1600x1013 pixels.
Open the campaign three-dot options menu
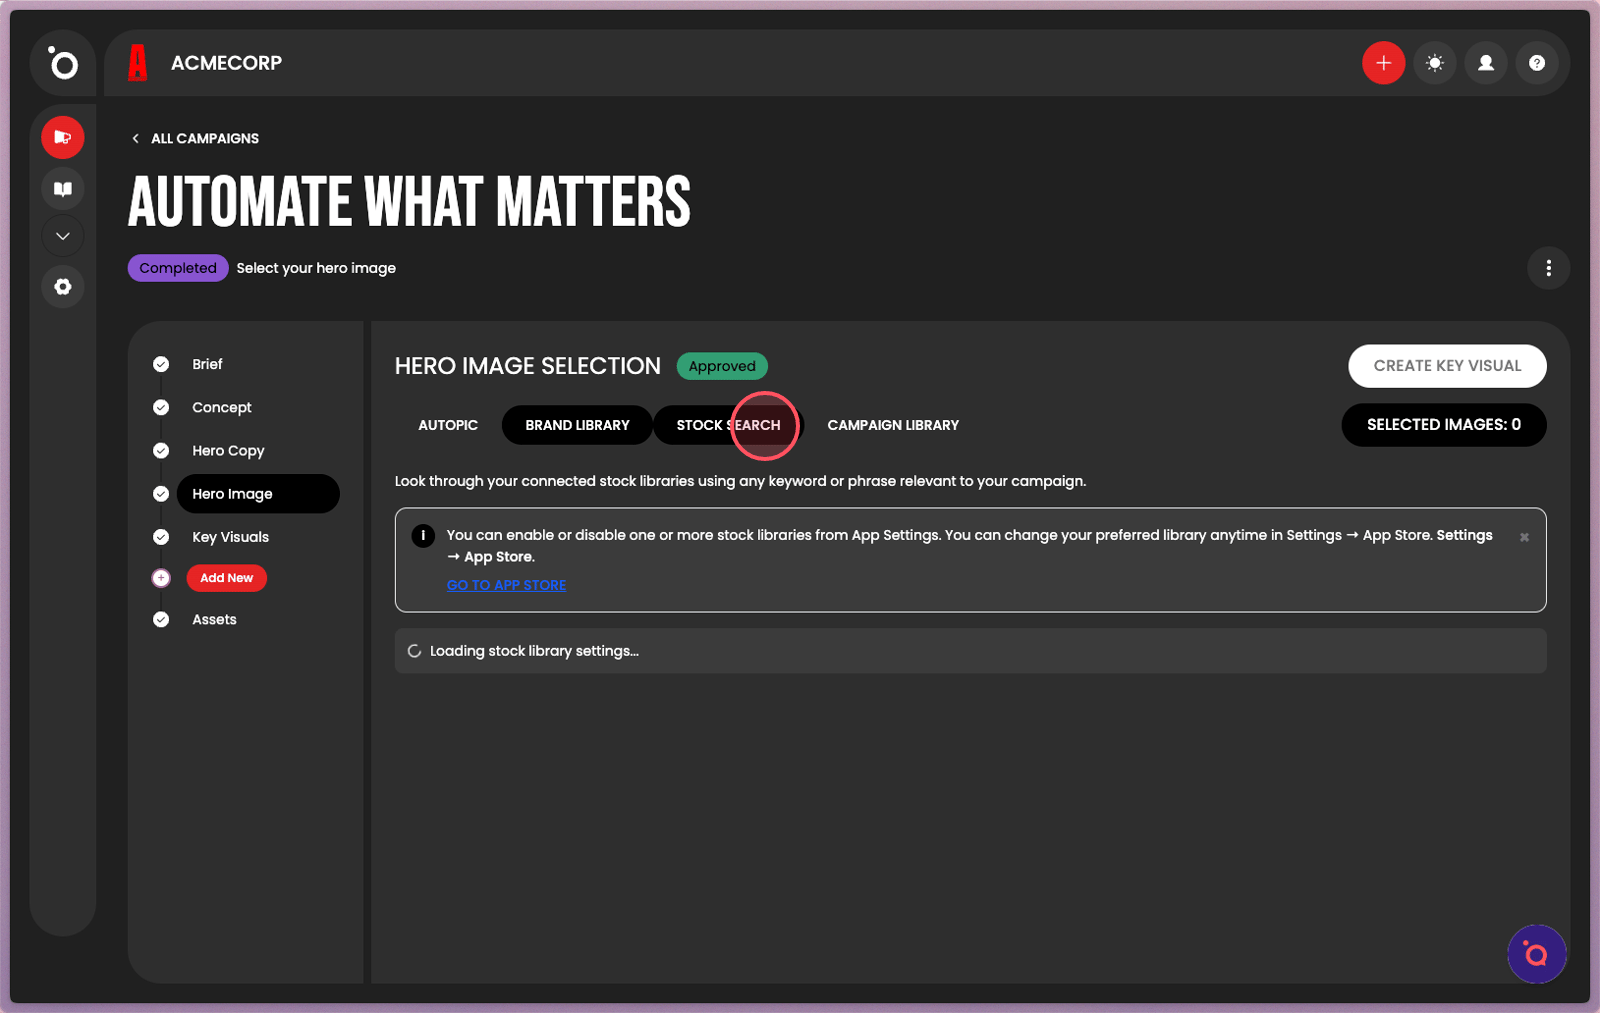point(1548,268)
